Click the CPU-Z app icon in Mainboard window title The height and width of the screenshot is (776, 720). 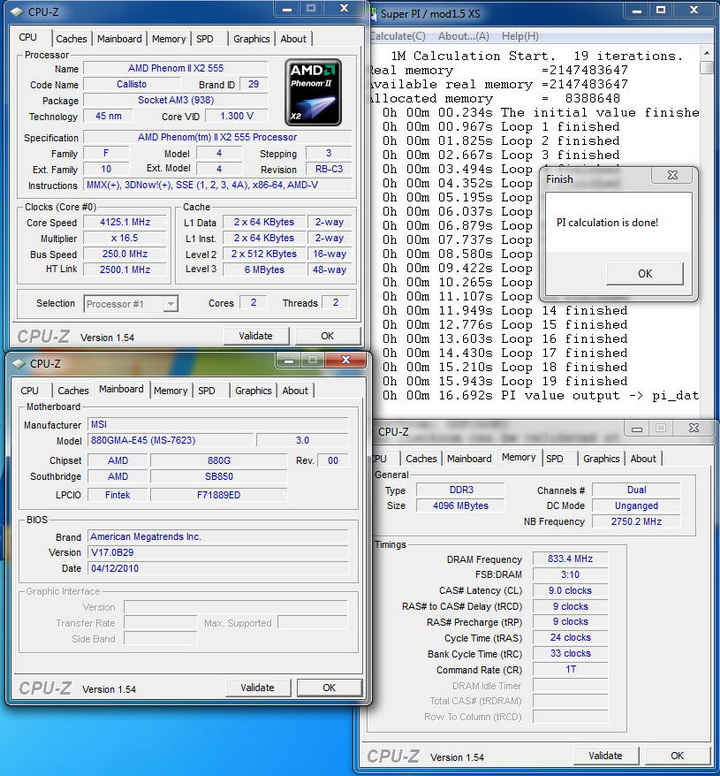pos(19,364)
